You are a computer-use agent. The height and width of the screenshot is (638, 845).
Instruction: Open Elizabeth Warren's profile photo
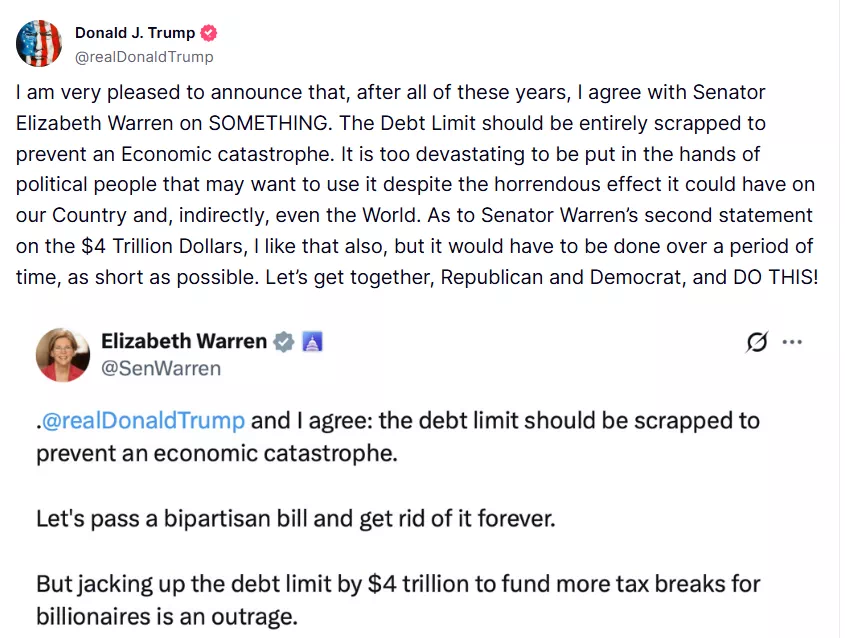(63, 355)
